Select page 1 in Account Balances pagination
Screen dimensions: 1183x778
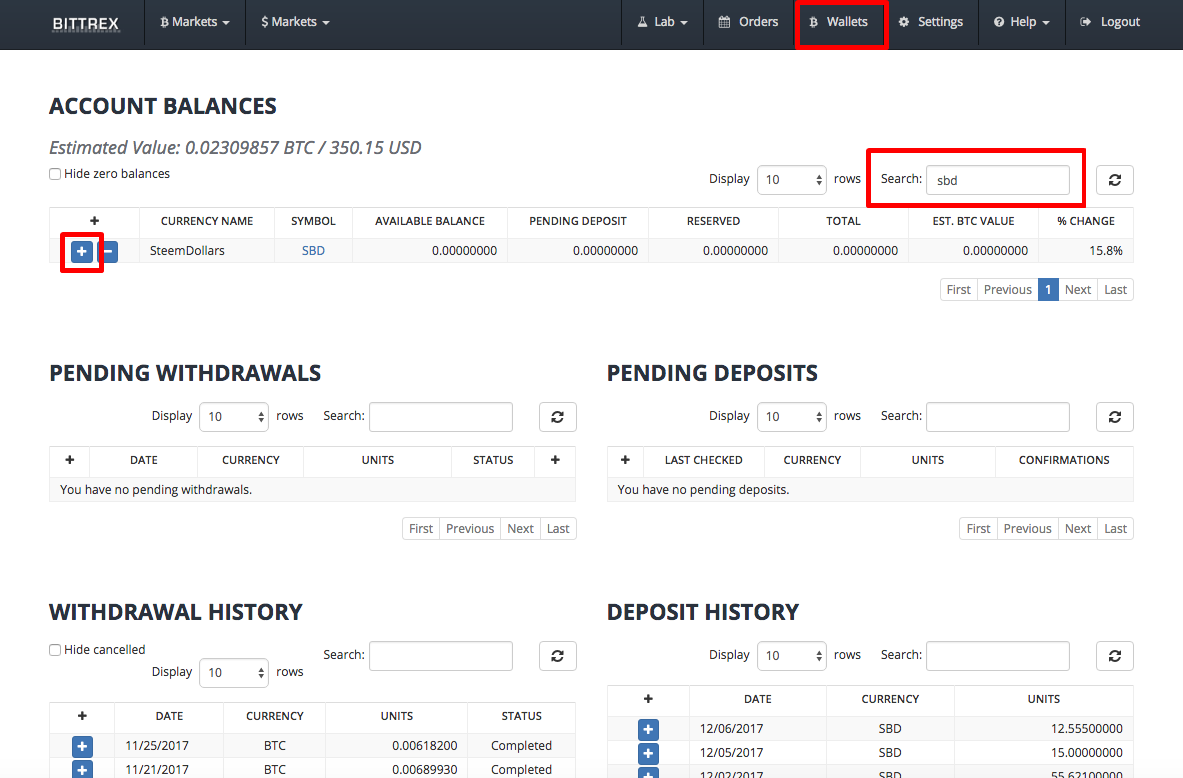click(1048, 290)
